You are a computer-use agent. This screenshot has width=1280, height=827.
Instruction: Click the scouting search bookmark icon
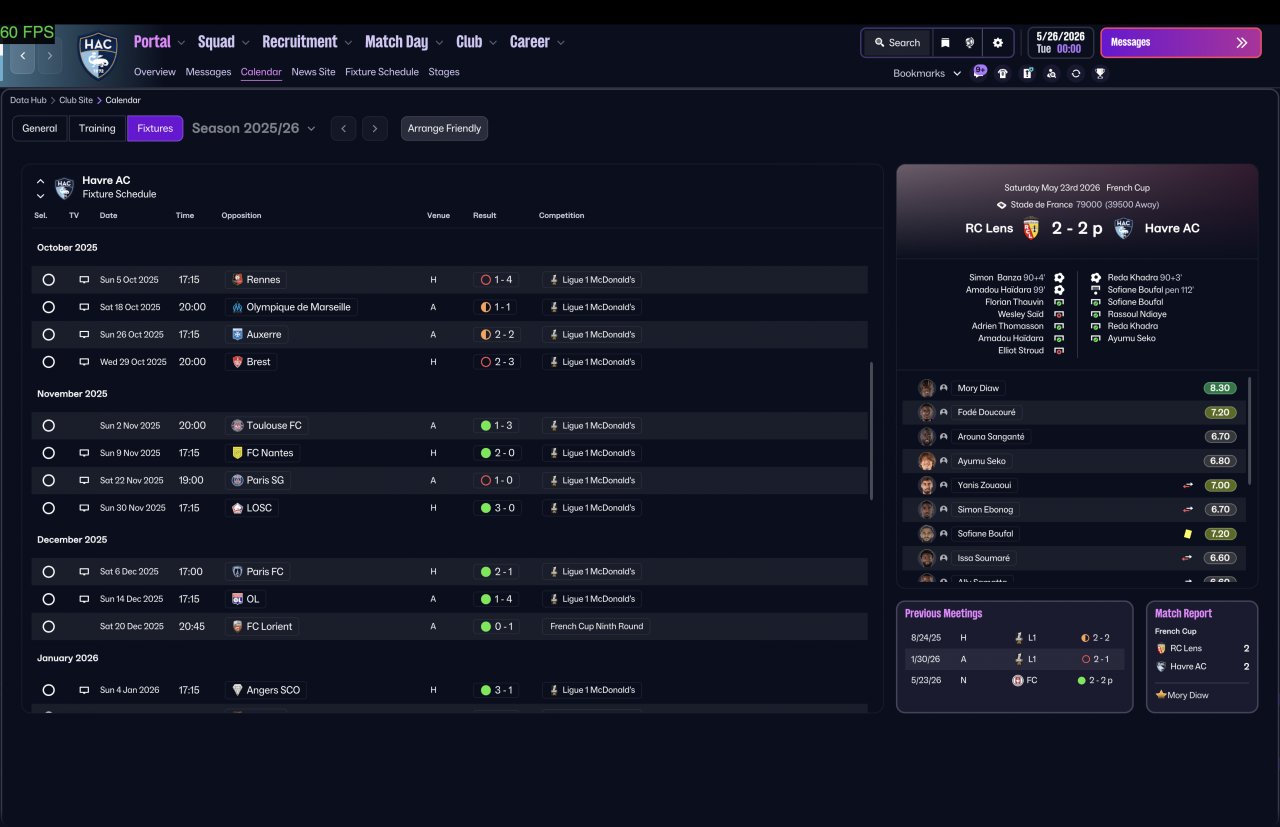click(x=1051, y=73)
